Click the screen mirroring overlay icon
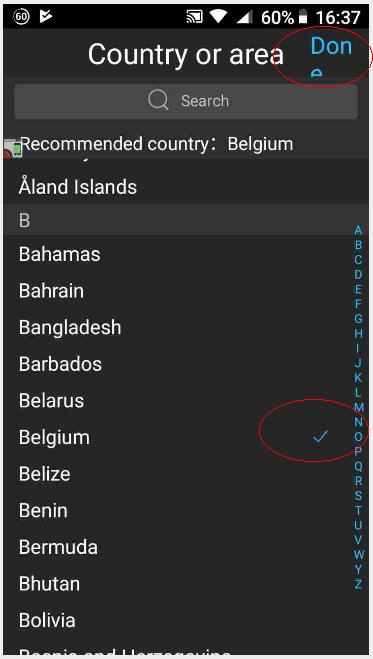The image size is (373, 659). coord(12,148)
